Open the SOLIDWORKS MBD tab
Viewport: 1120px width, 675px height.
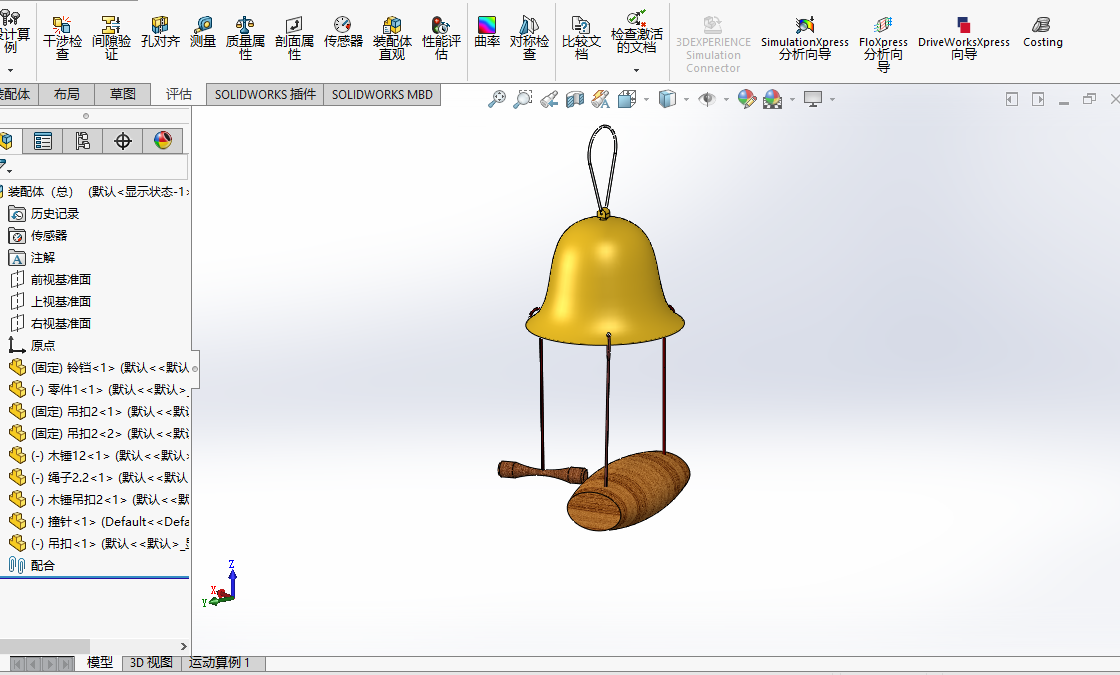382,94
